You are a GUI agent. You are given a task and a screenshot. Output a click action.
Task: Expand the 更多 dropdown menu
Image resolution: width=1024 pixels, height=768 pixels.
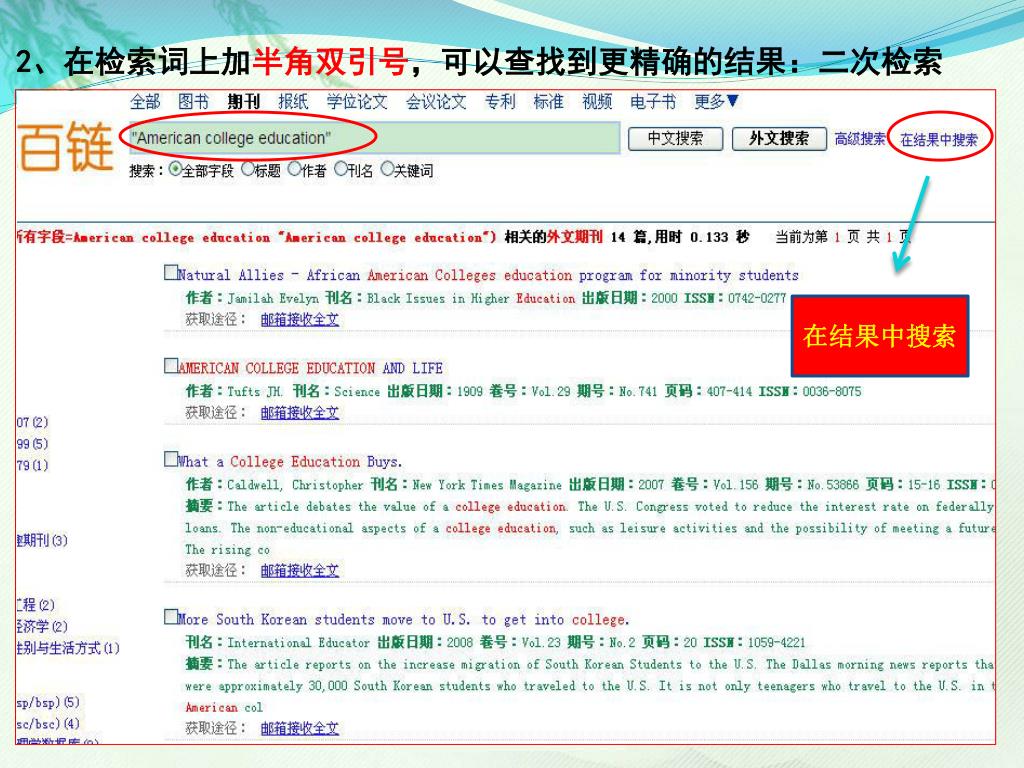[x=716, y=101]
